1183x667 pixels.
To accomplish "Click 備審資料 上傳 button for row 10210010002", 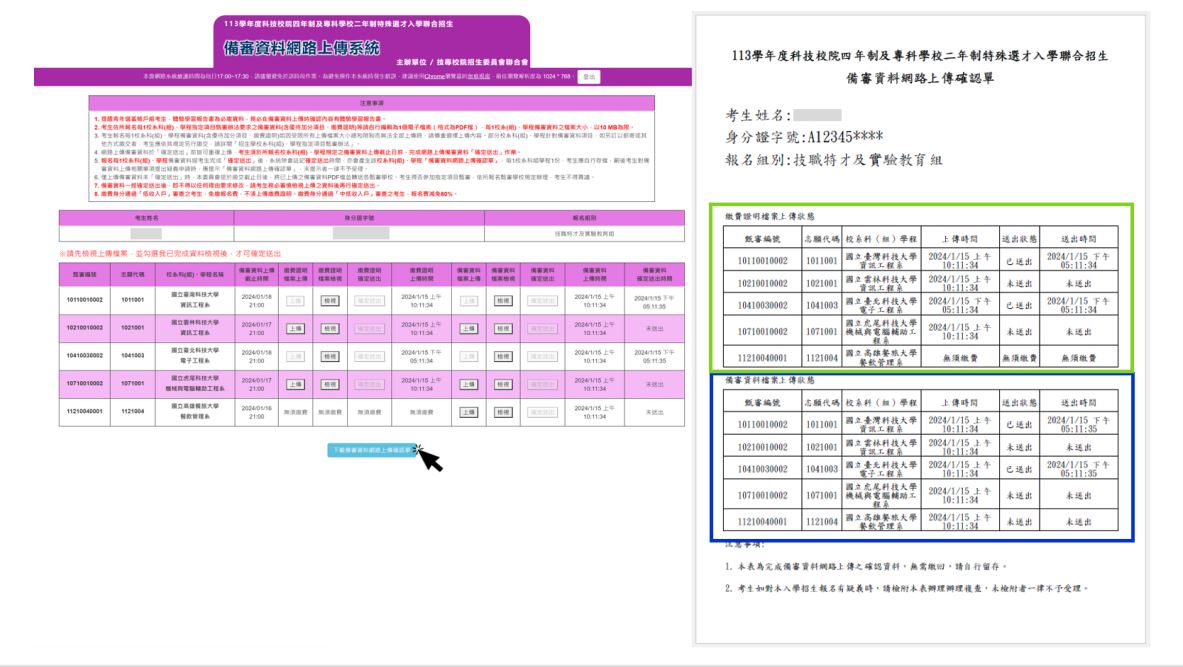I will [x=469, y=329].
